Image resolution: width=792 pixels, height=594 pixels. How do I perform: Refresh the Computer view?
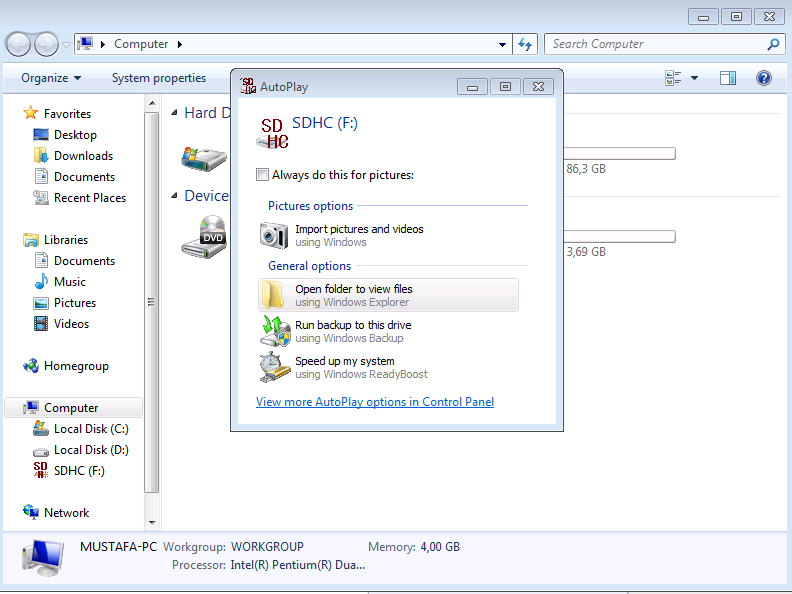(x=525, y=44)
